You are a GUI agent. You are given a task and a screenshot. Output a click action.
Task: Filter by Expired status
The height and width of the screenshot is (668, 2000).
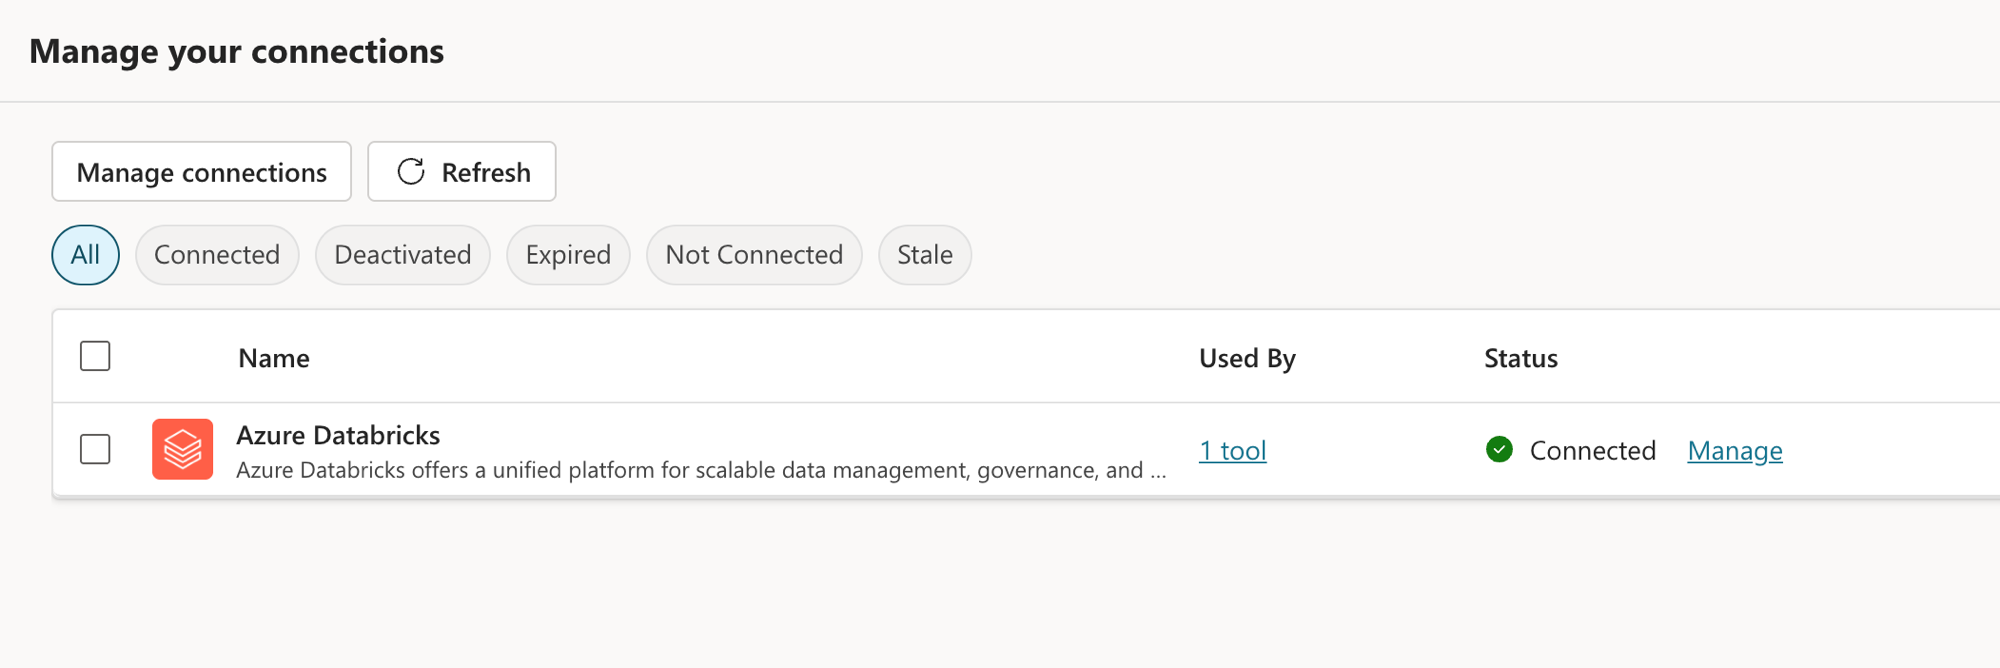[x=568, y=255]
